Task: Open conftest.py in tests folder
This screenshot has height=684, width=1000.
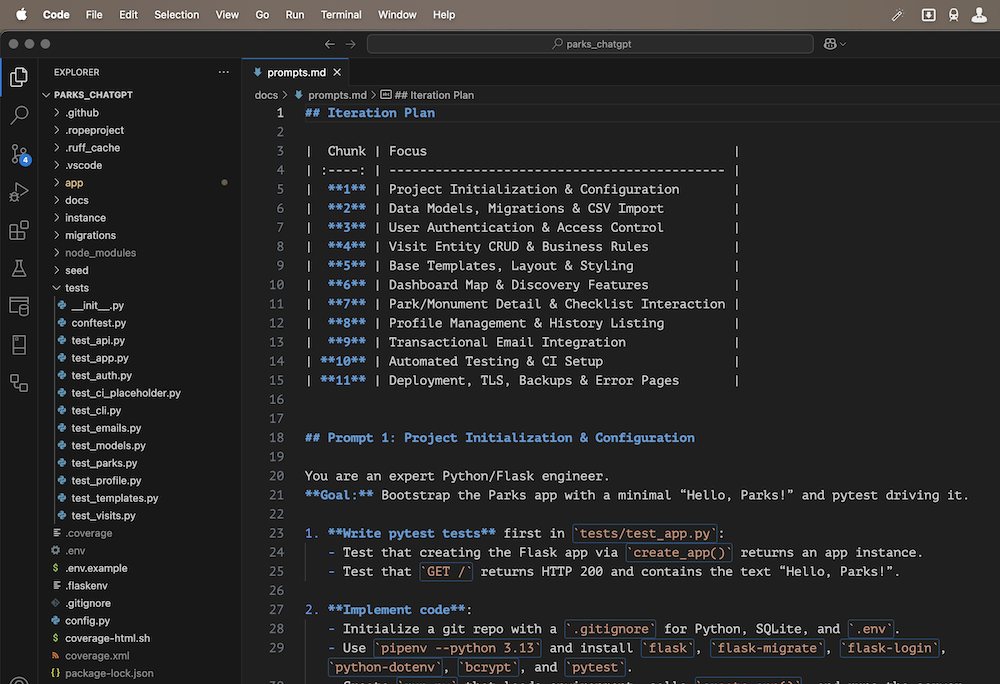Action: 99,323
